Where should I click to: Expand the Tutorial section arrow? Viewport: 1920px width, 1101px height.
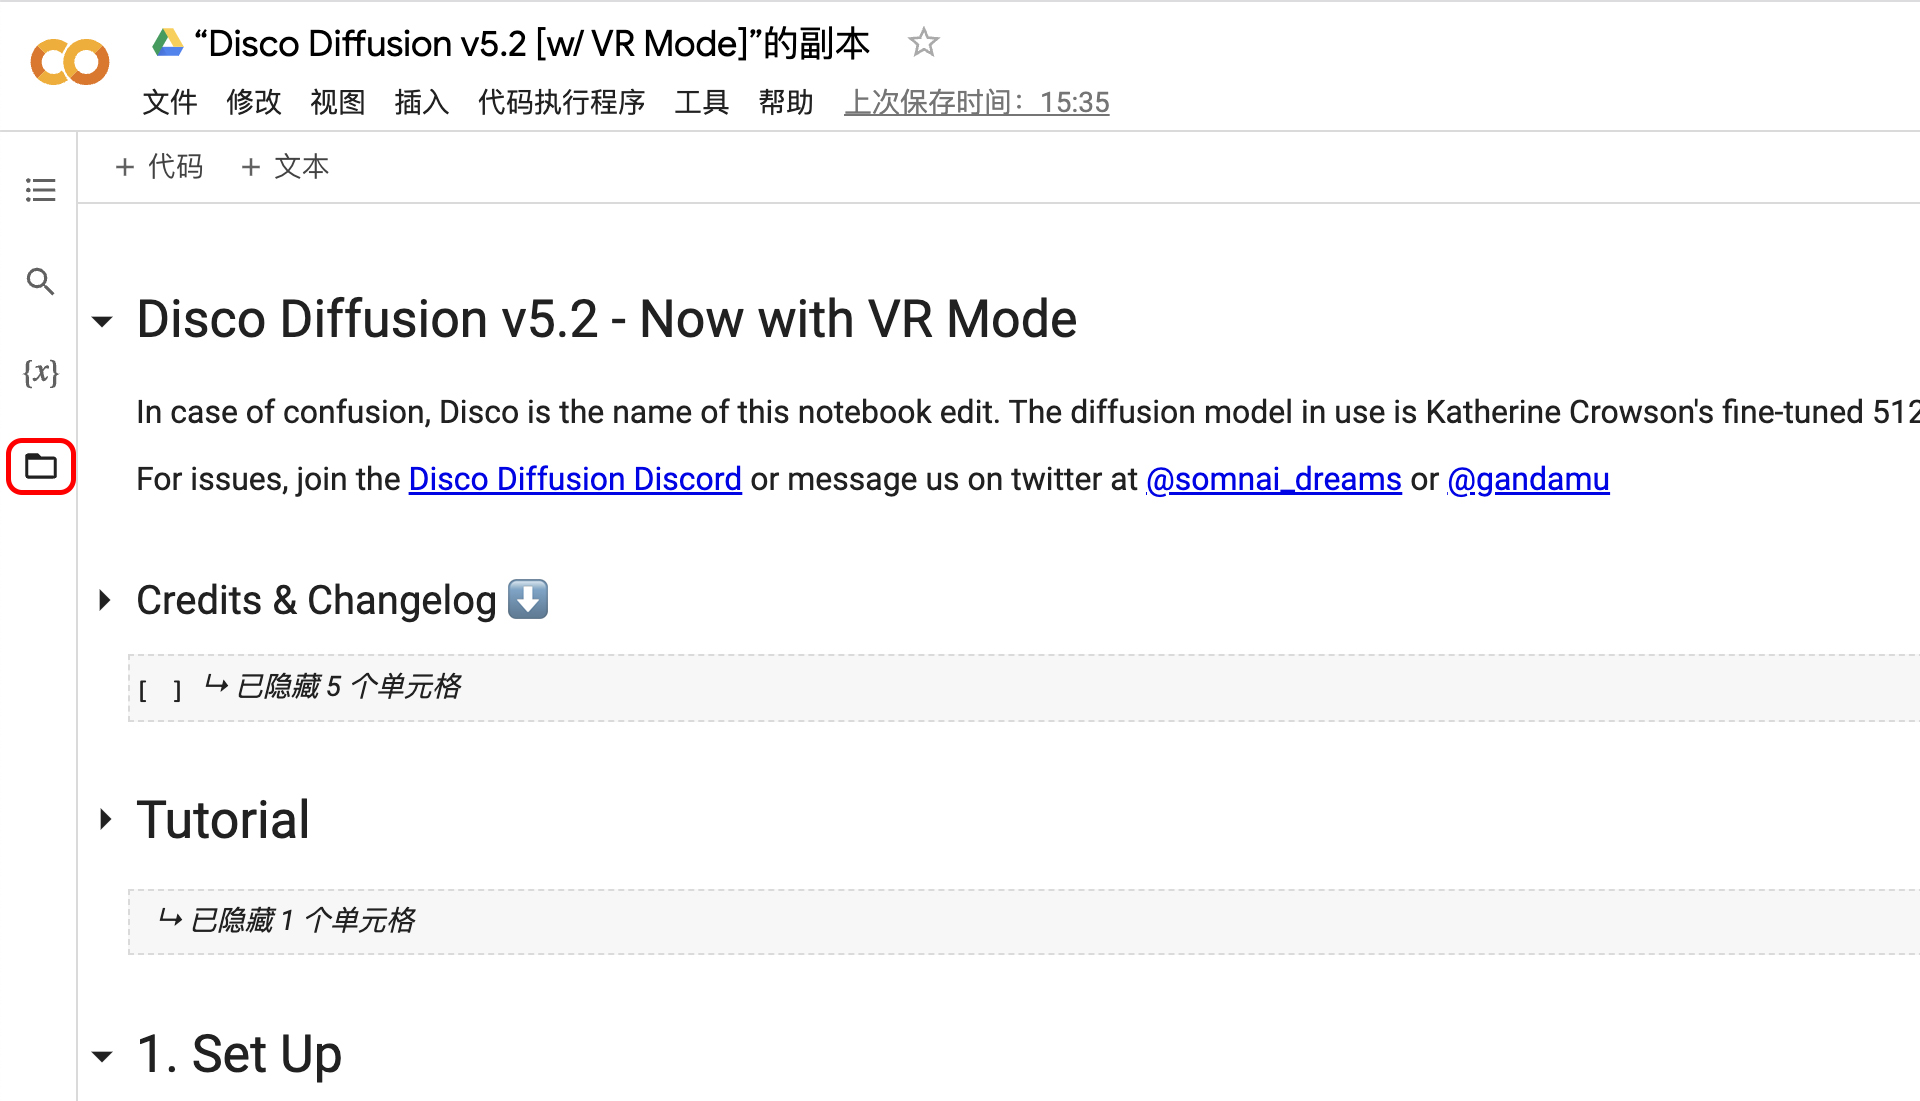tap(104, 820)
